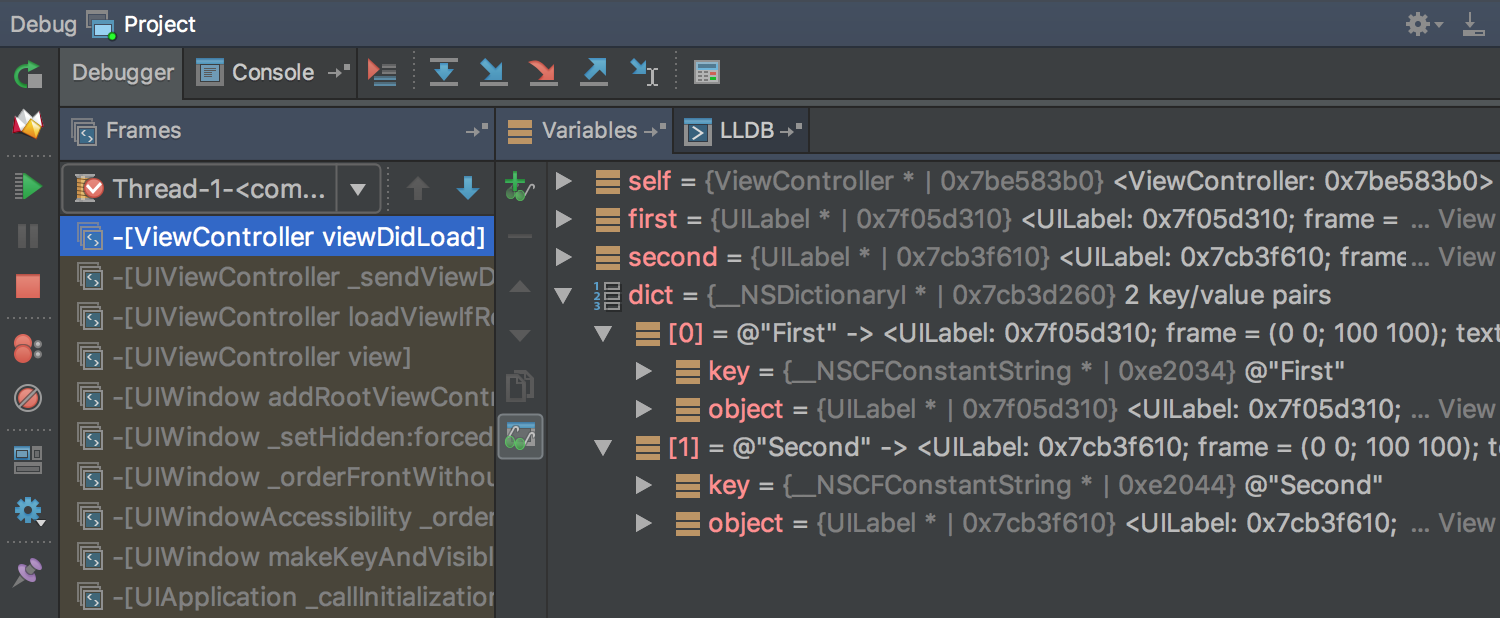
Task: Open the Thread-1 dropdown
Action: pyautogui.click(x=357, y=189)
